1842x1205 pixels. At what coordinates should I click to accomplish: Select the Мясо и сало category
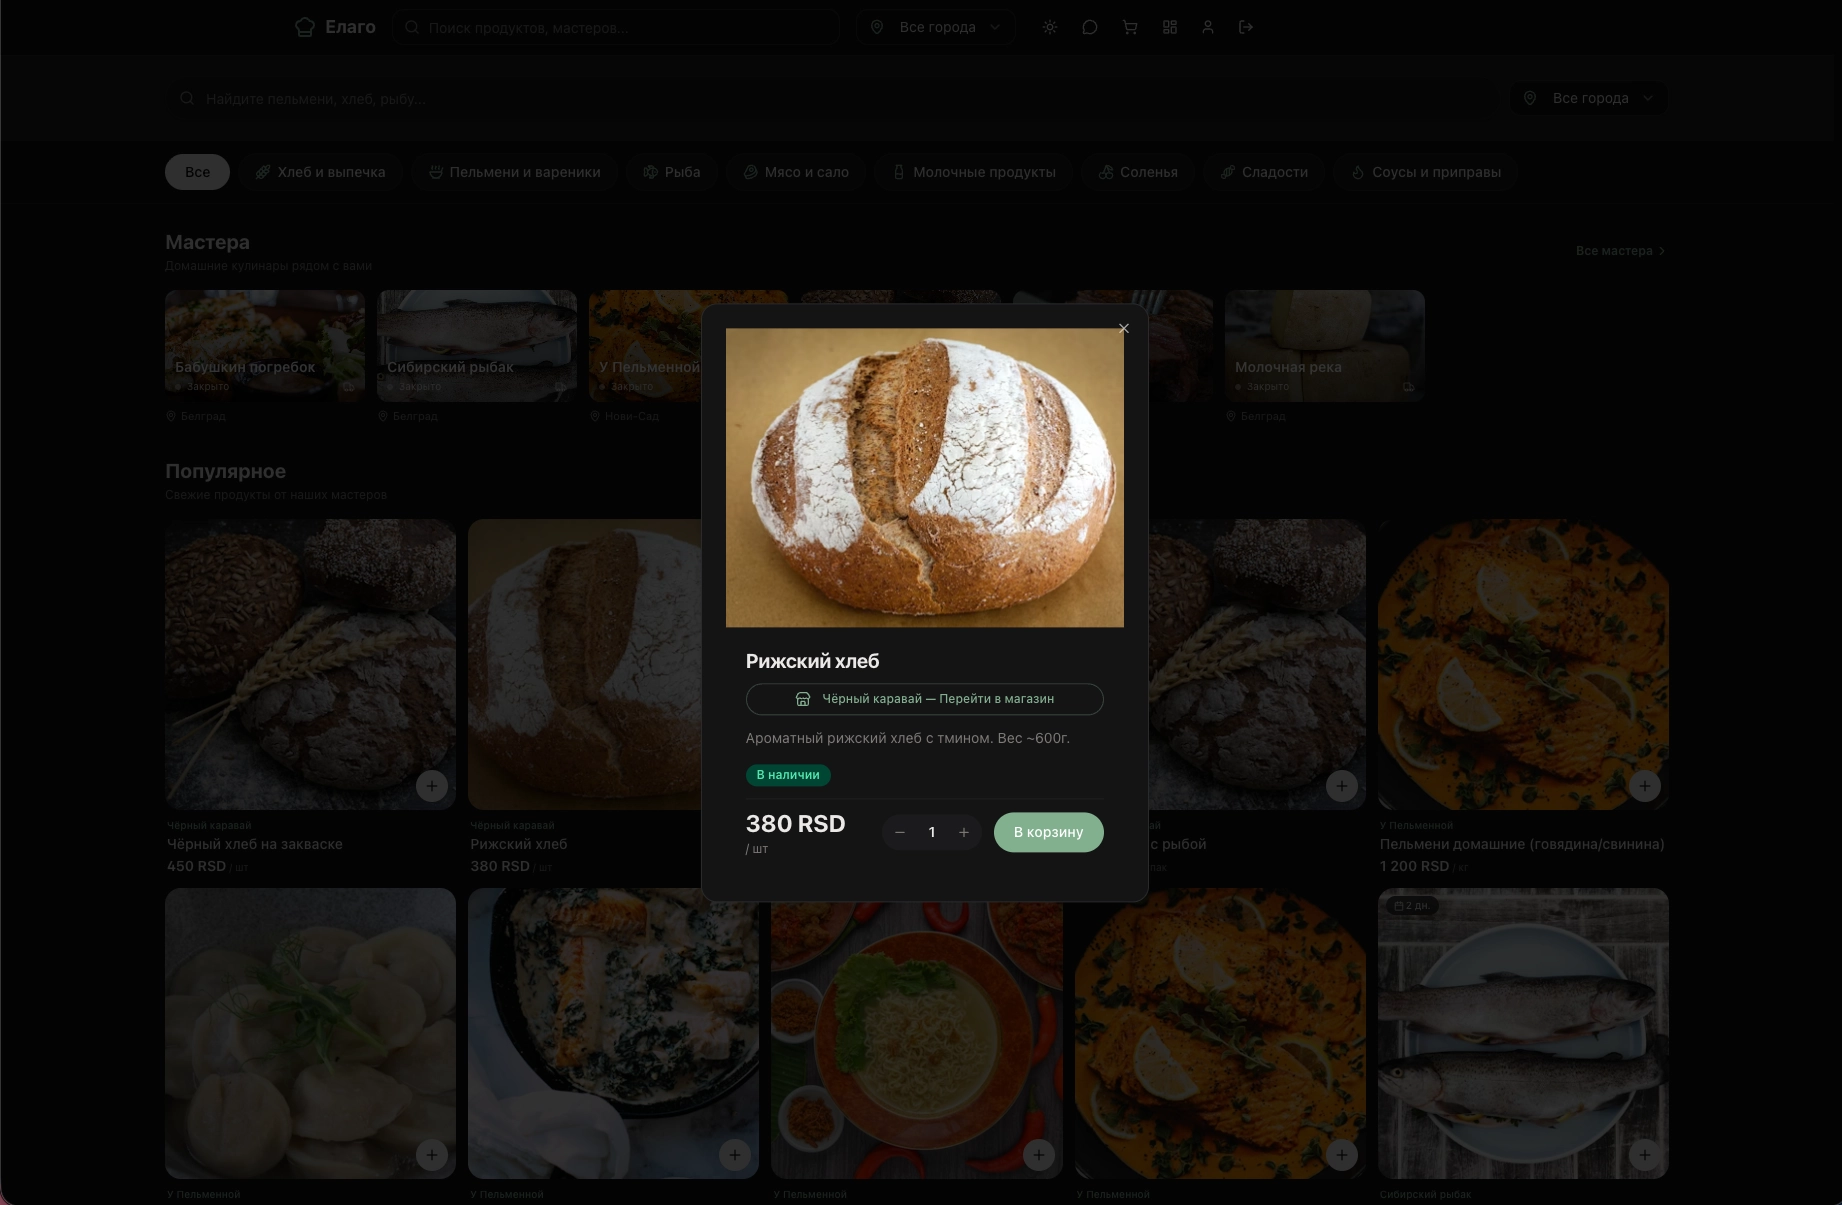pos(796,172)
